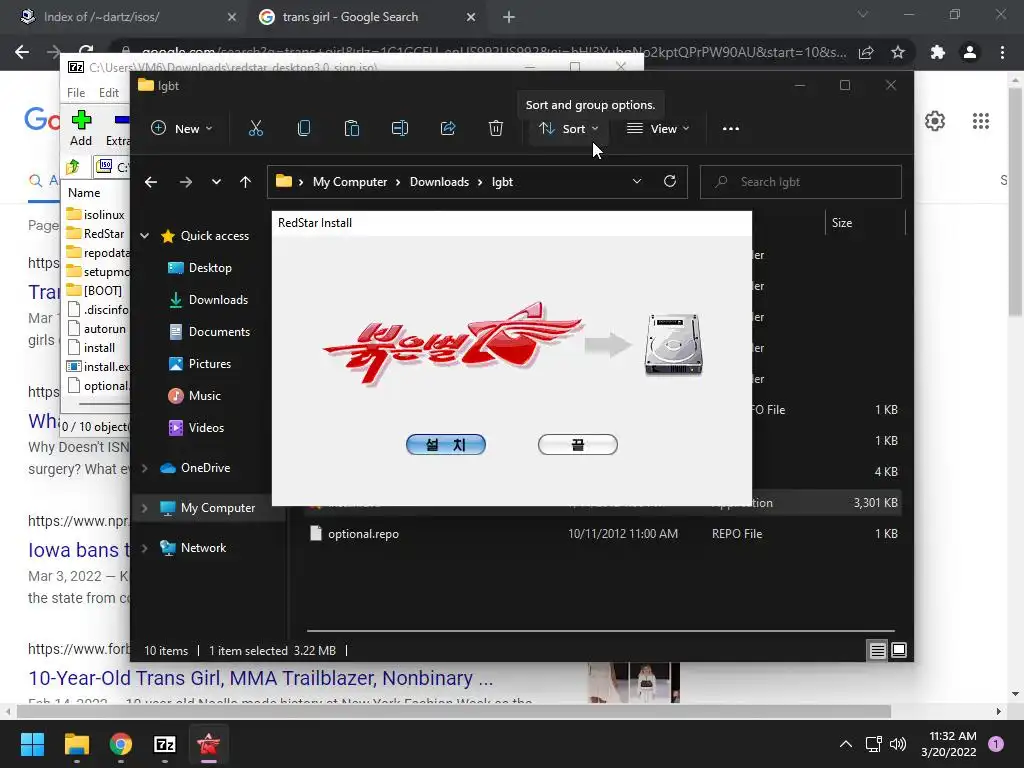Open the New item dropdown
1024x768 pixels.
tap(182, 129)
